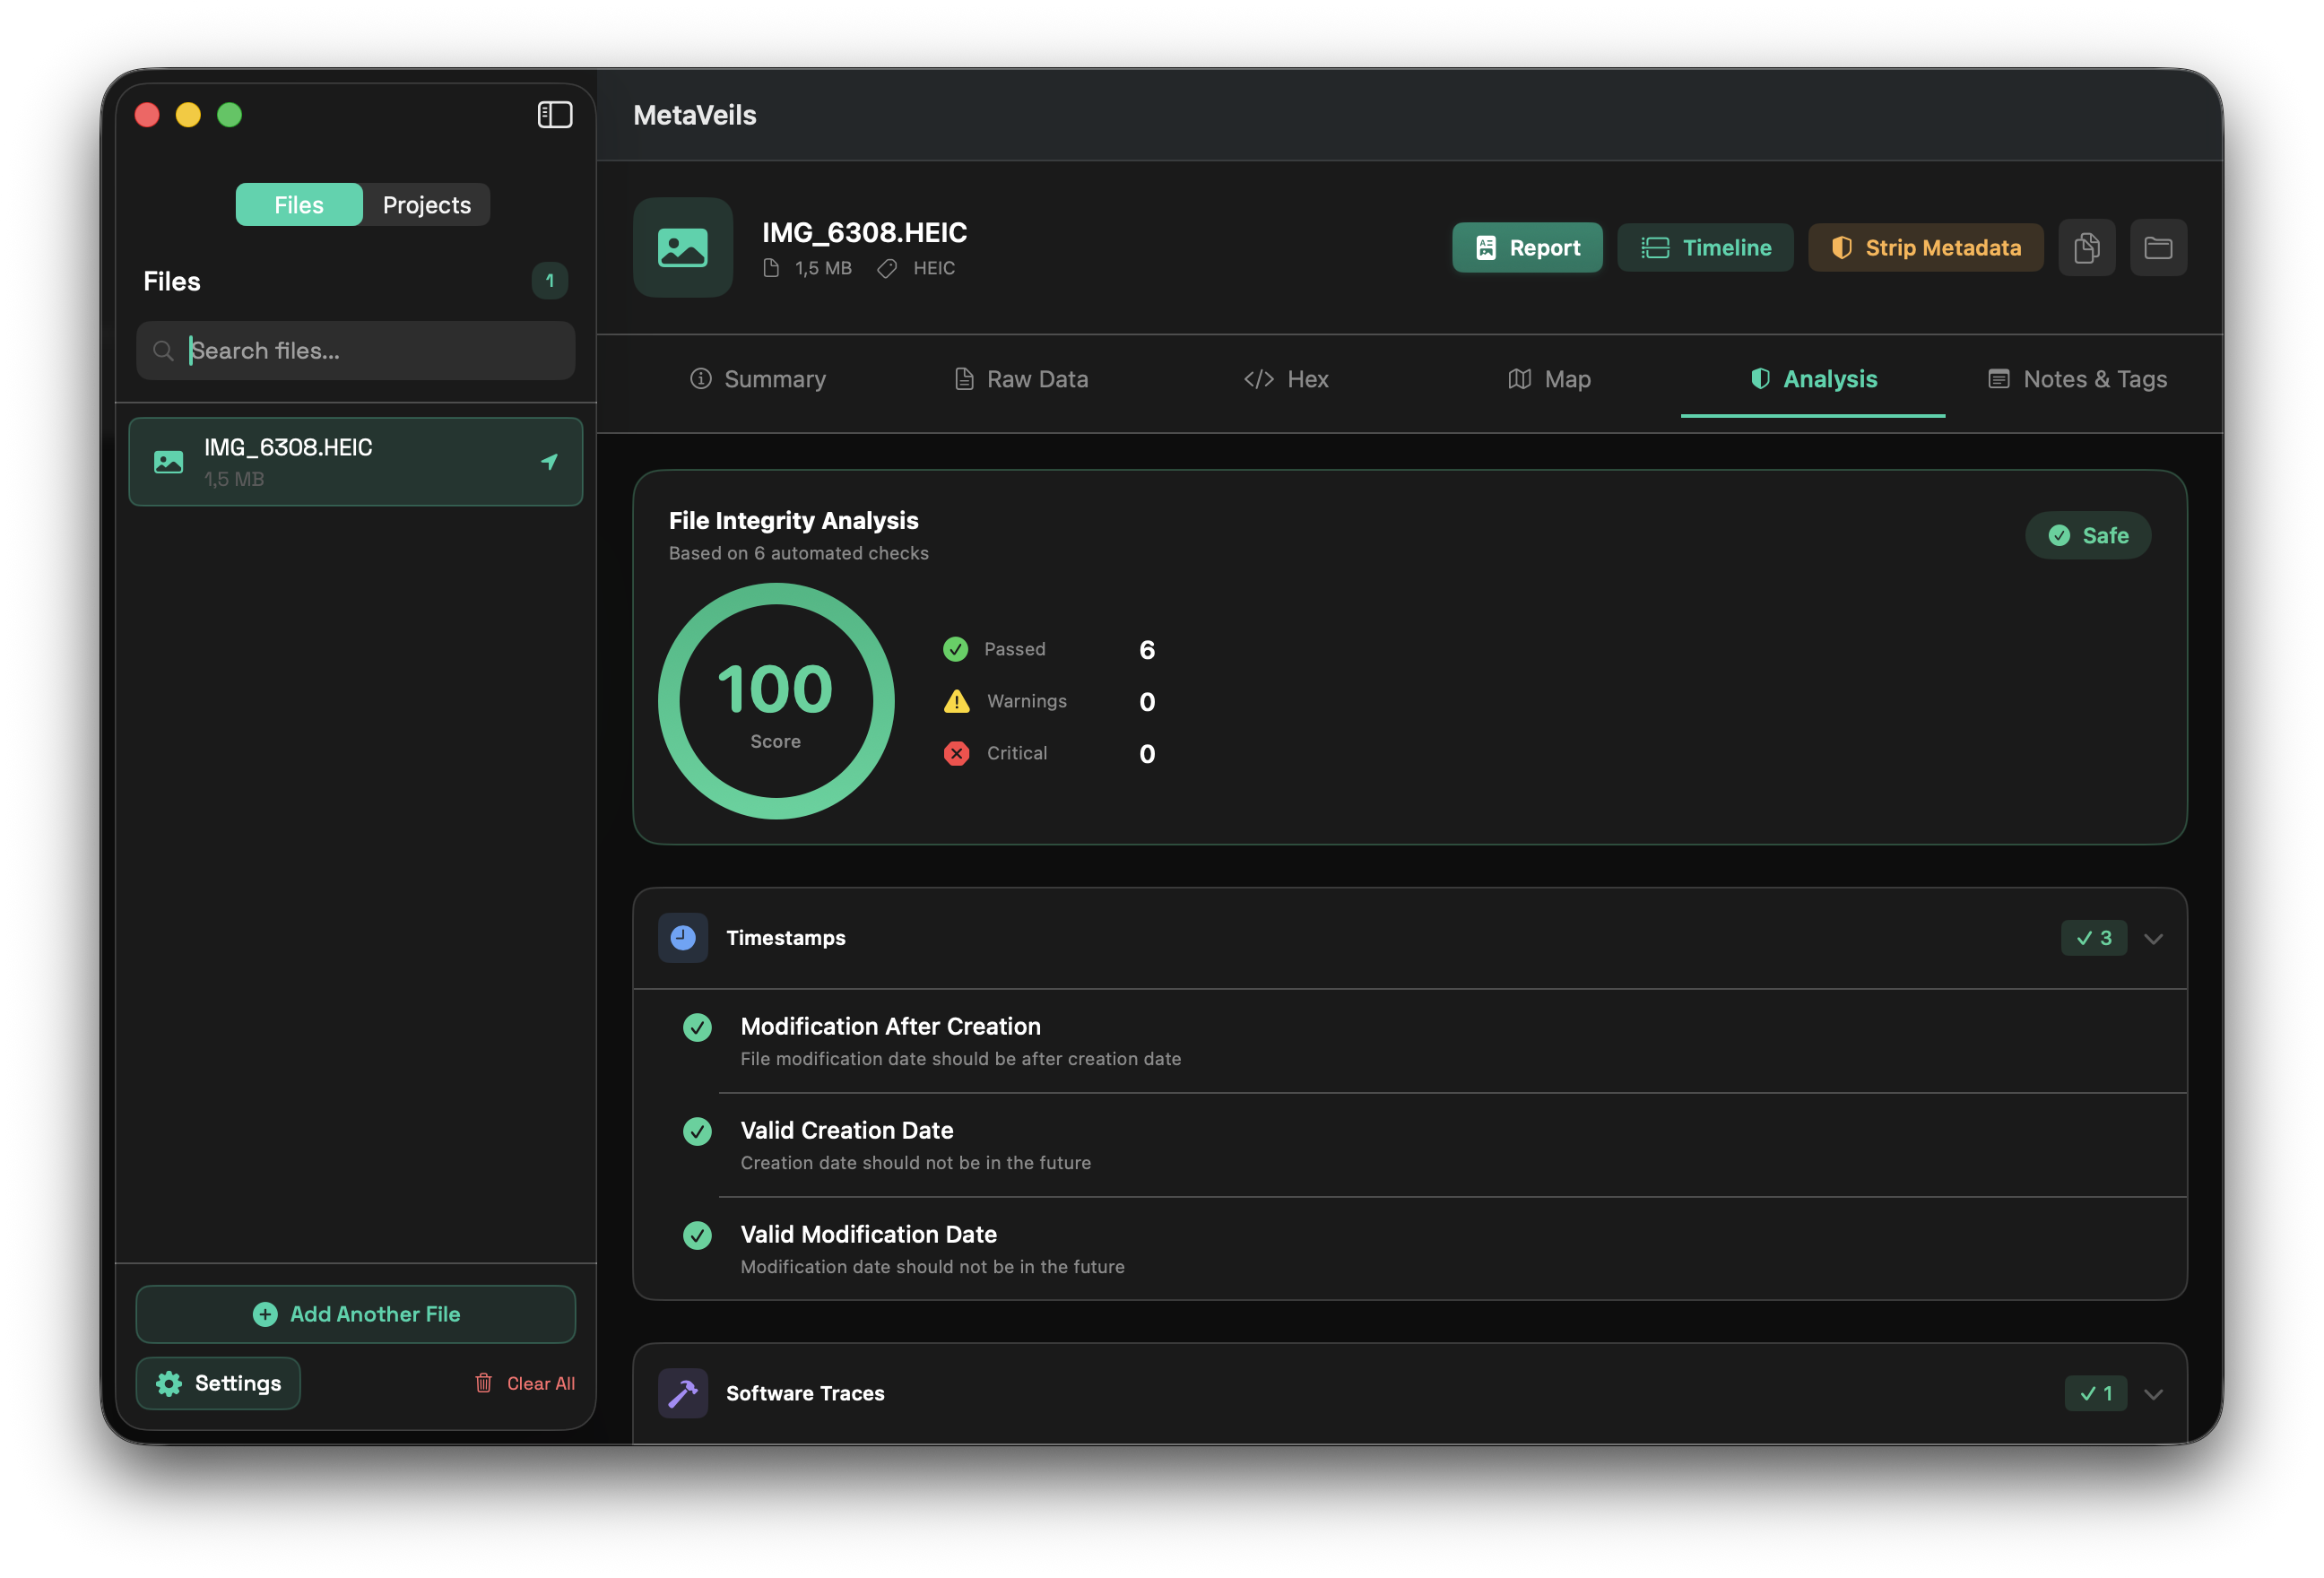Viewport: 2324px width, 1578px height.
Task: Click Modification After Creation check mark
Action: point(697,1027)
